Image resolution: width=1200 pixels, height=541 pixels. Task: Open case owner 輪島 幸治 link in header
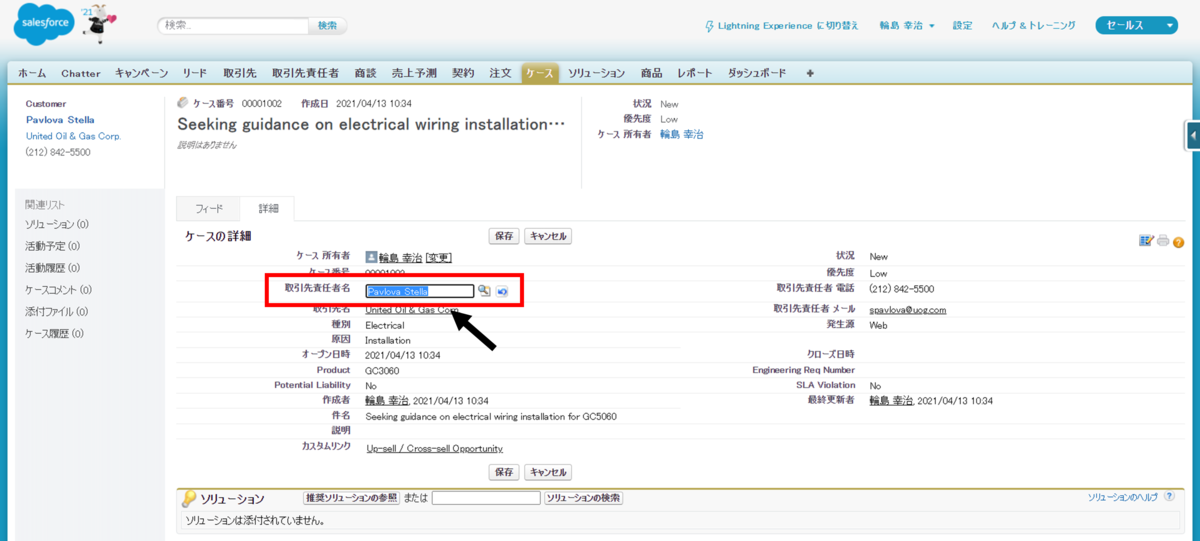point(682,134)
